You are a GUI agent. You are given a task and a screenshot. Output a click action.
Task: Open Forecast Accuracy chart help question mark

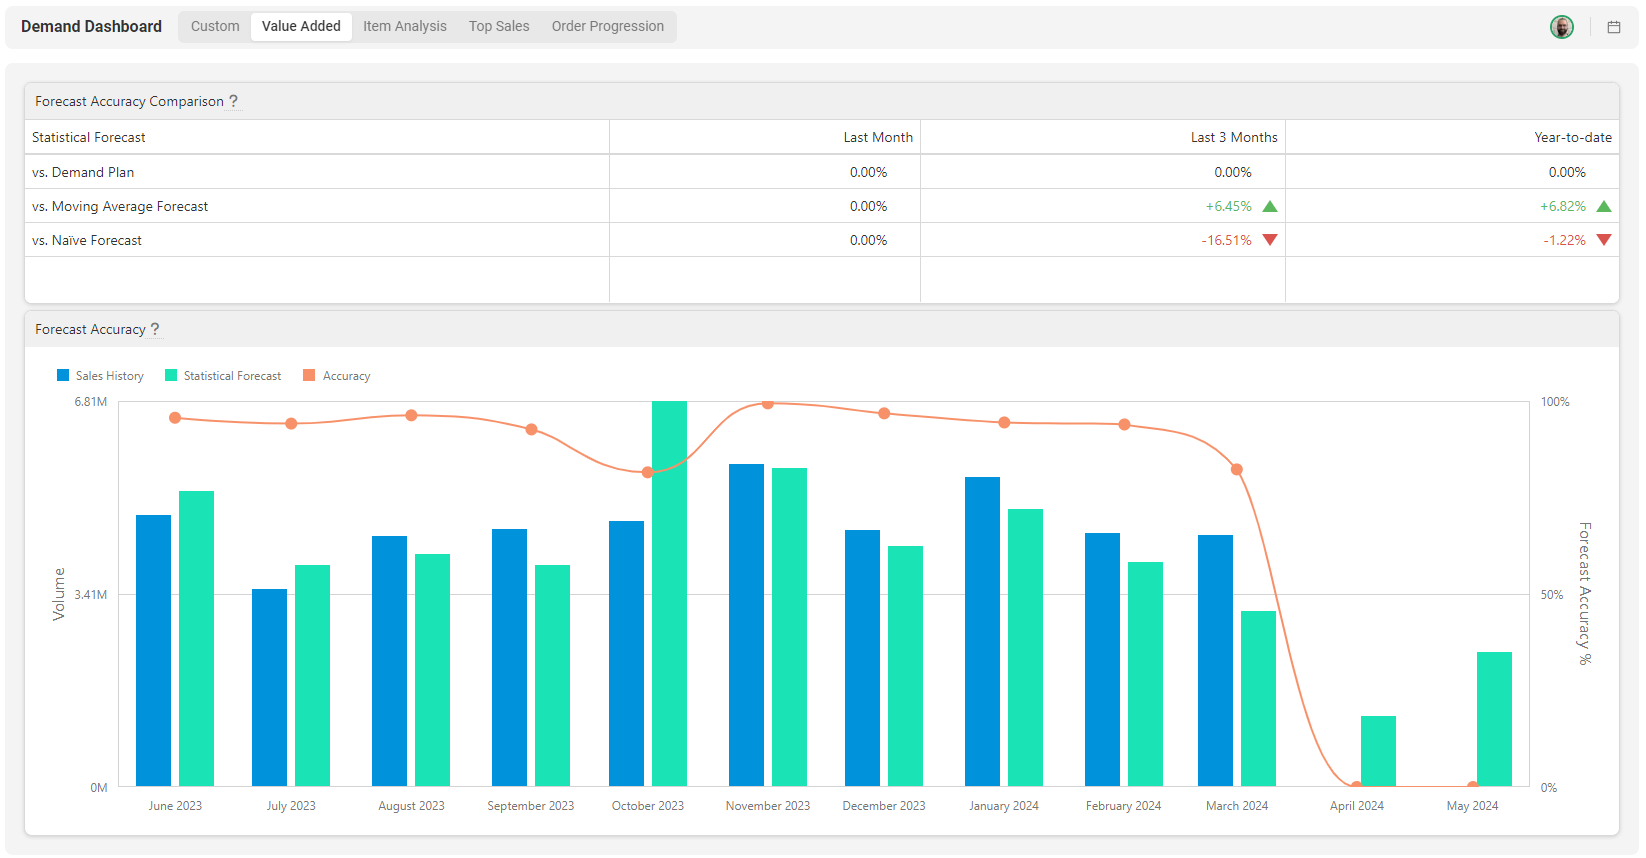coord(155,329)
